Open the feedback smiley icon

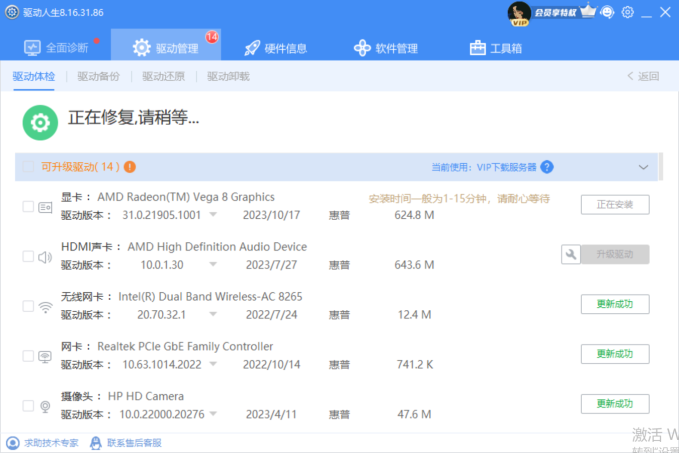[x=608, y=12]
